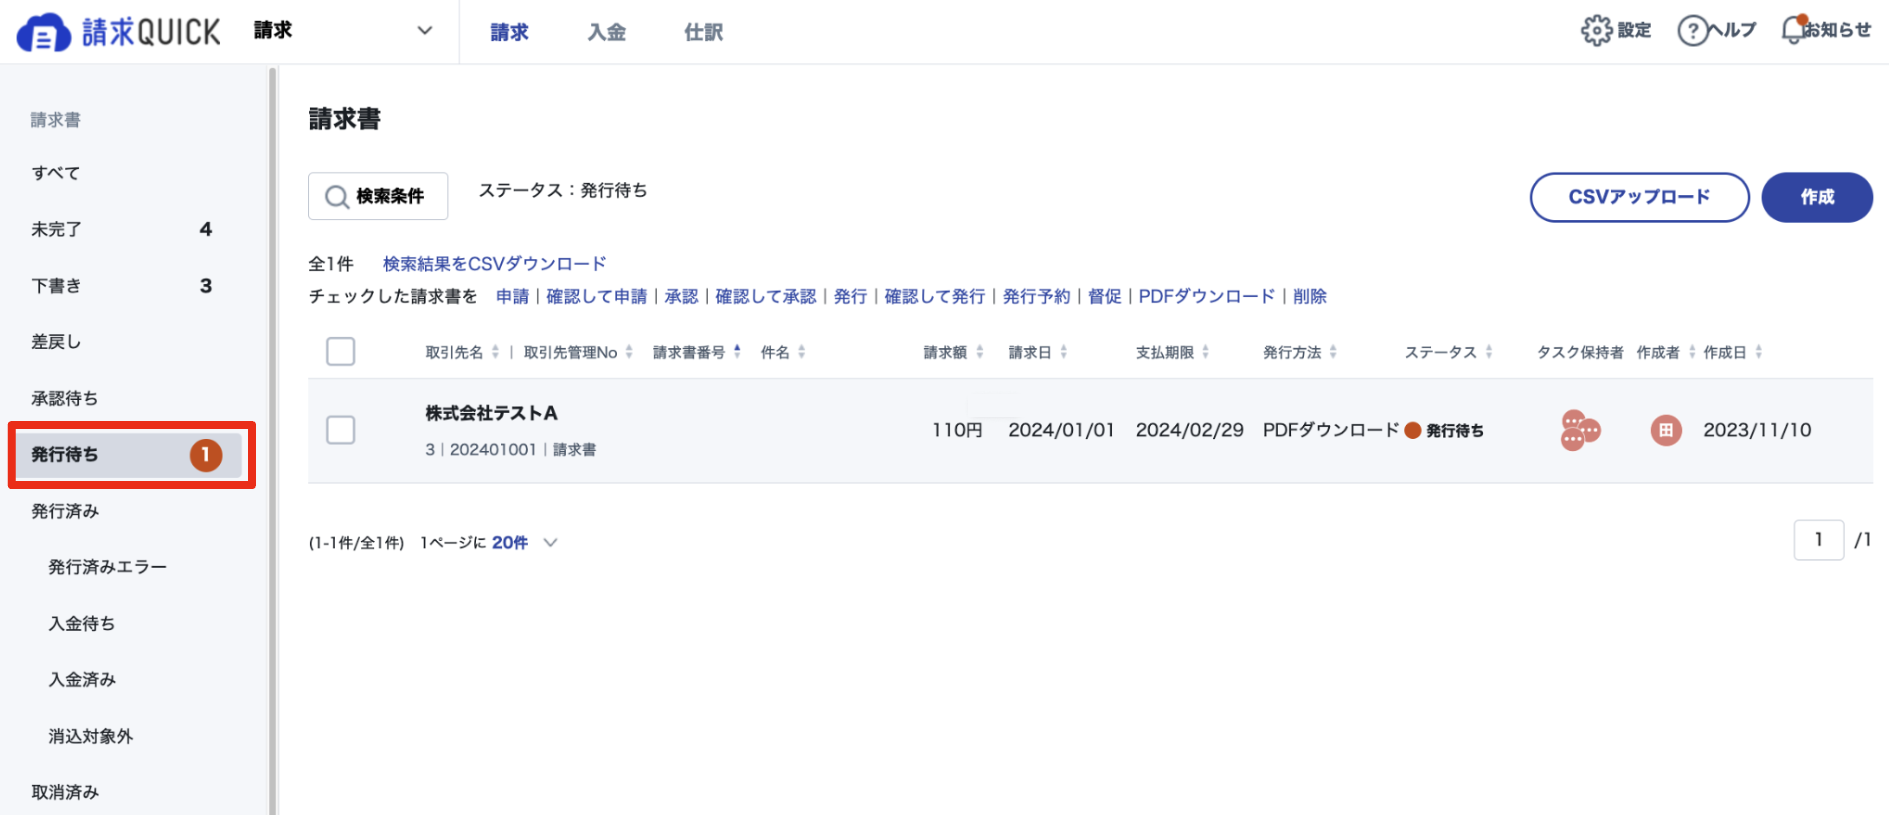The height and width of the screenshot is (815, 1889).
Task: Click the CSVアップロード button
Action: (1639, 197)
